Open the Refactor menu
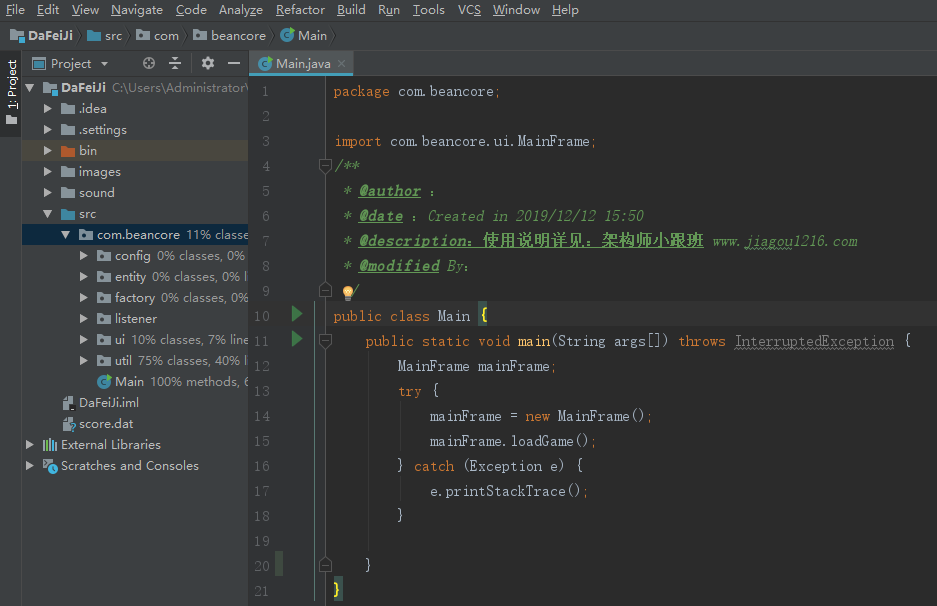Screen dimensions: 937x606 tap(300, 10)
